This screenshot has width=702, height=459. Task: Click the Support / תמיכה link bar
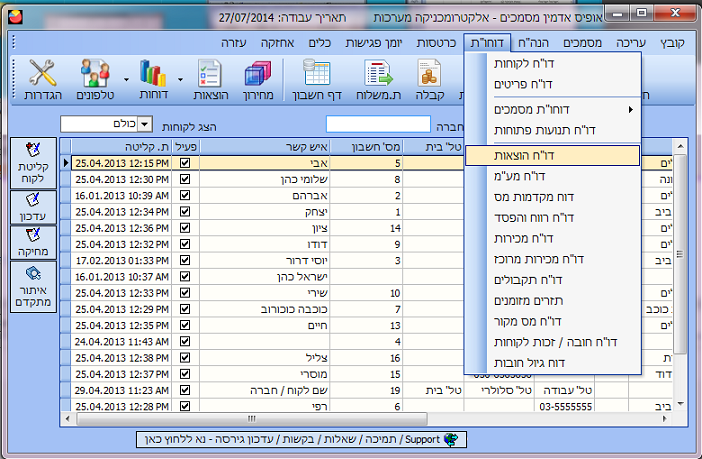pyautogui.click(x=301, y=440)
